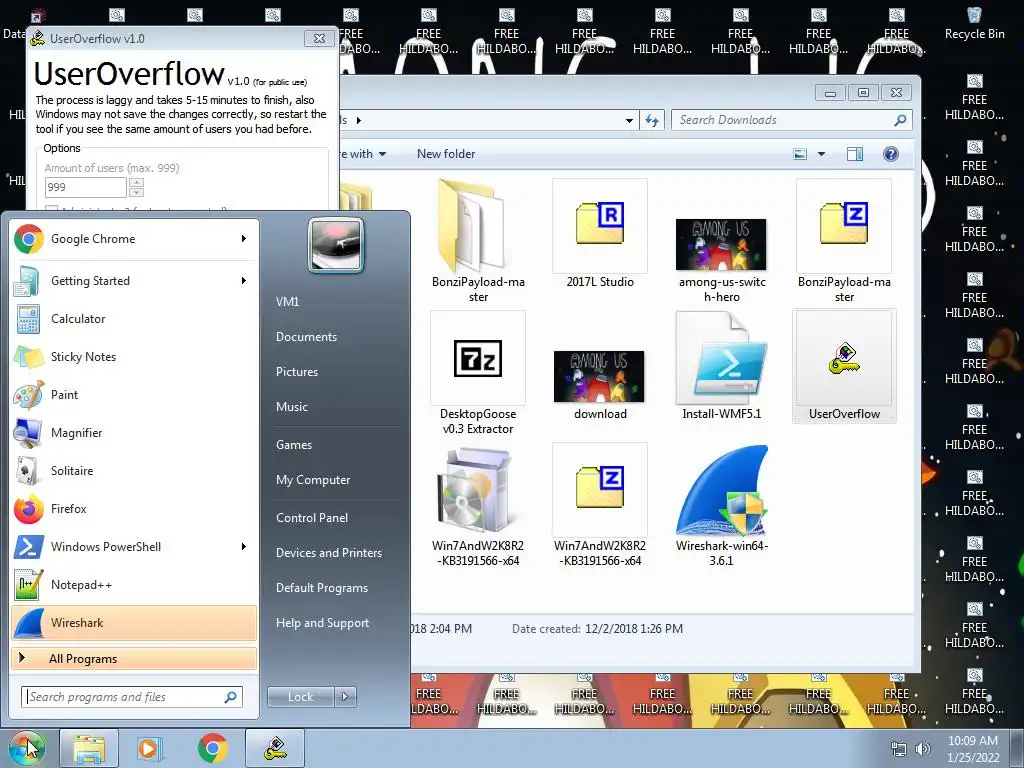Open the Recycle Bin on desktop
Screen dimensions: 1024x768
pyautogui.click(x=974, y=24)
